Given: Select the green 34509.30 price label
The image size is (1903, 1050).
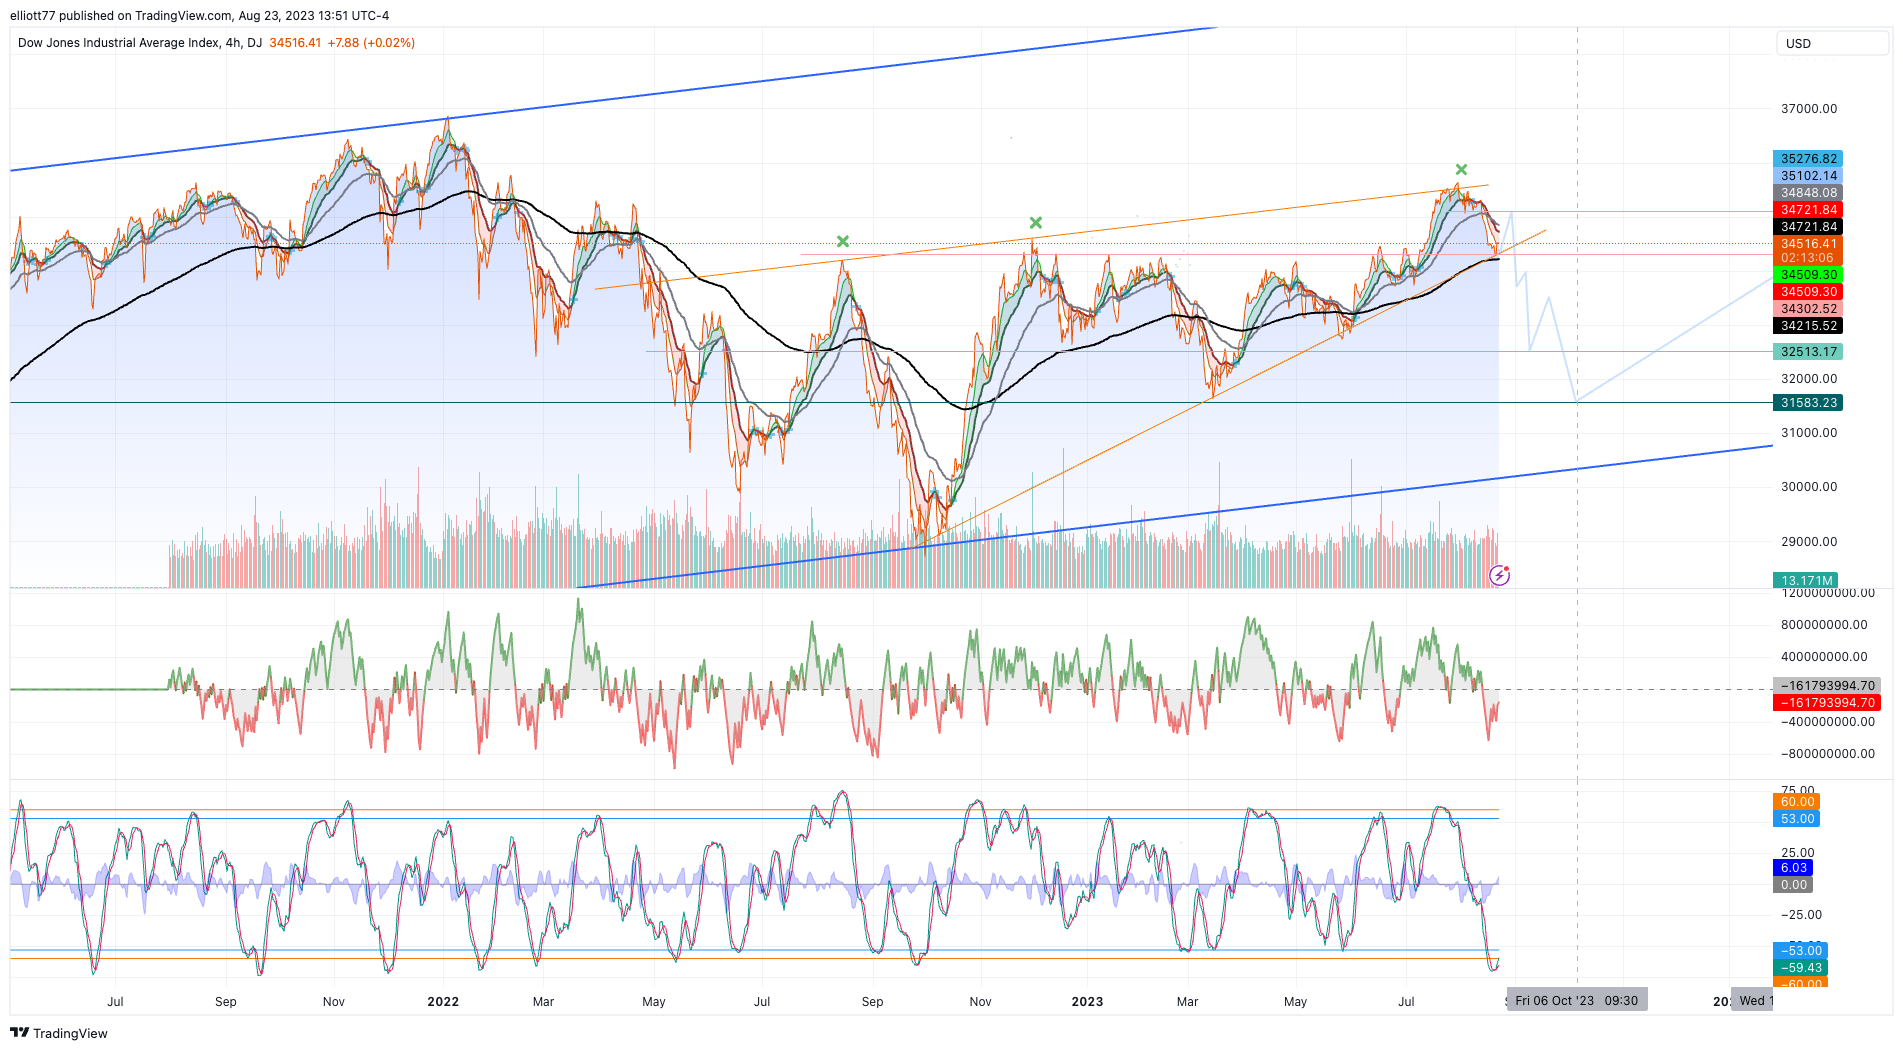Looking at the screenshot, I should click(1808, 275).
